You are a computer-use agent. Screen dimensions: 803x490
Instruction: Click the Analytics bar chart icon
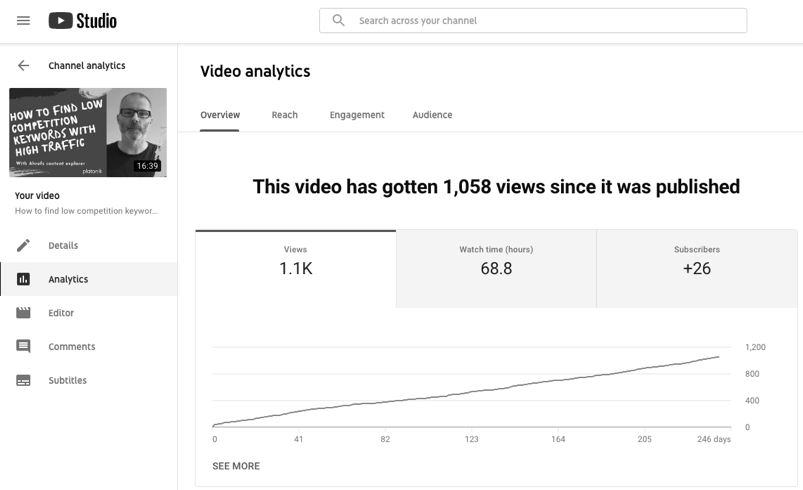coord(23,280)
